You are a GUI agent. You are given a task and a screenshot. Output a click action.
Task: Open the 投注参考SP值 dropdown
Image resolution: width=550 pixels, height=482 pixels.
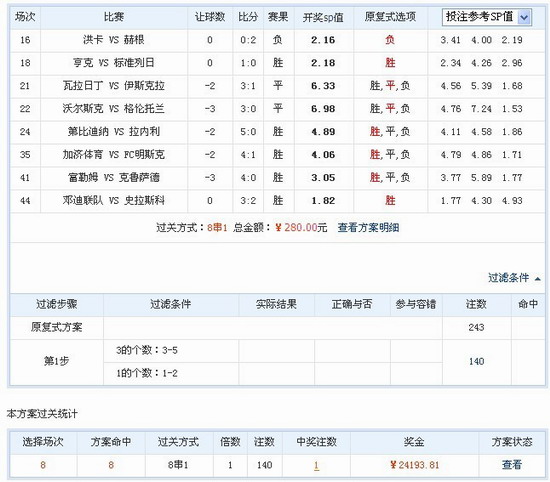point(487,17)
